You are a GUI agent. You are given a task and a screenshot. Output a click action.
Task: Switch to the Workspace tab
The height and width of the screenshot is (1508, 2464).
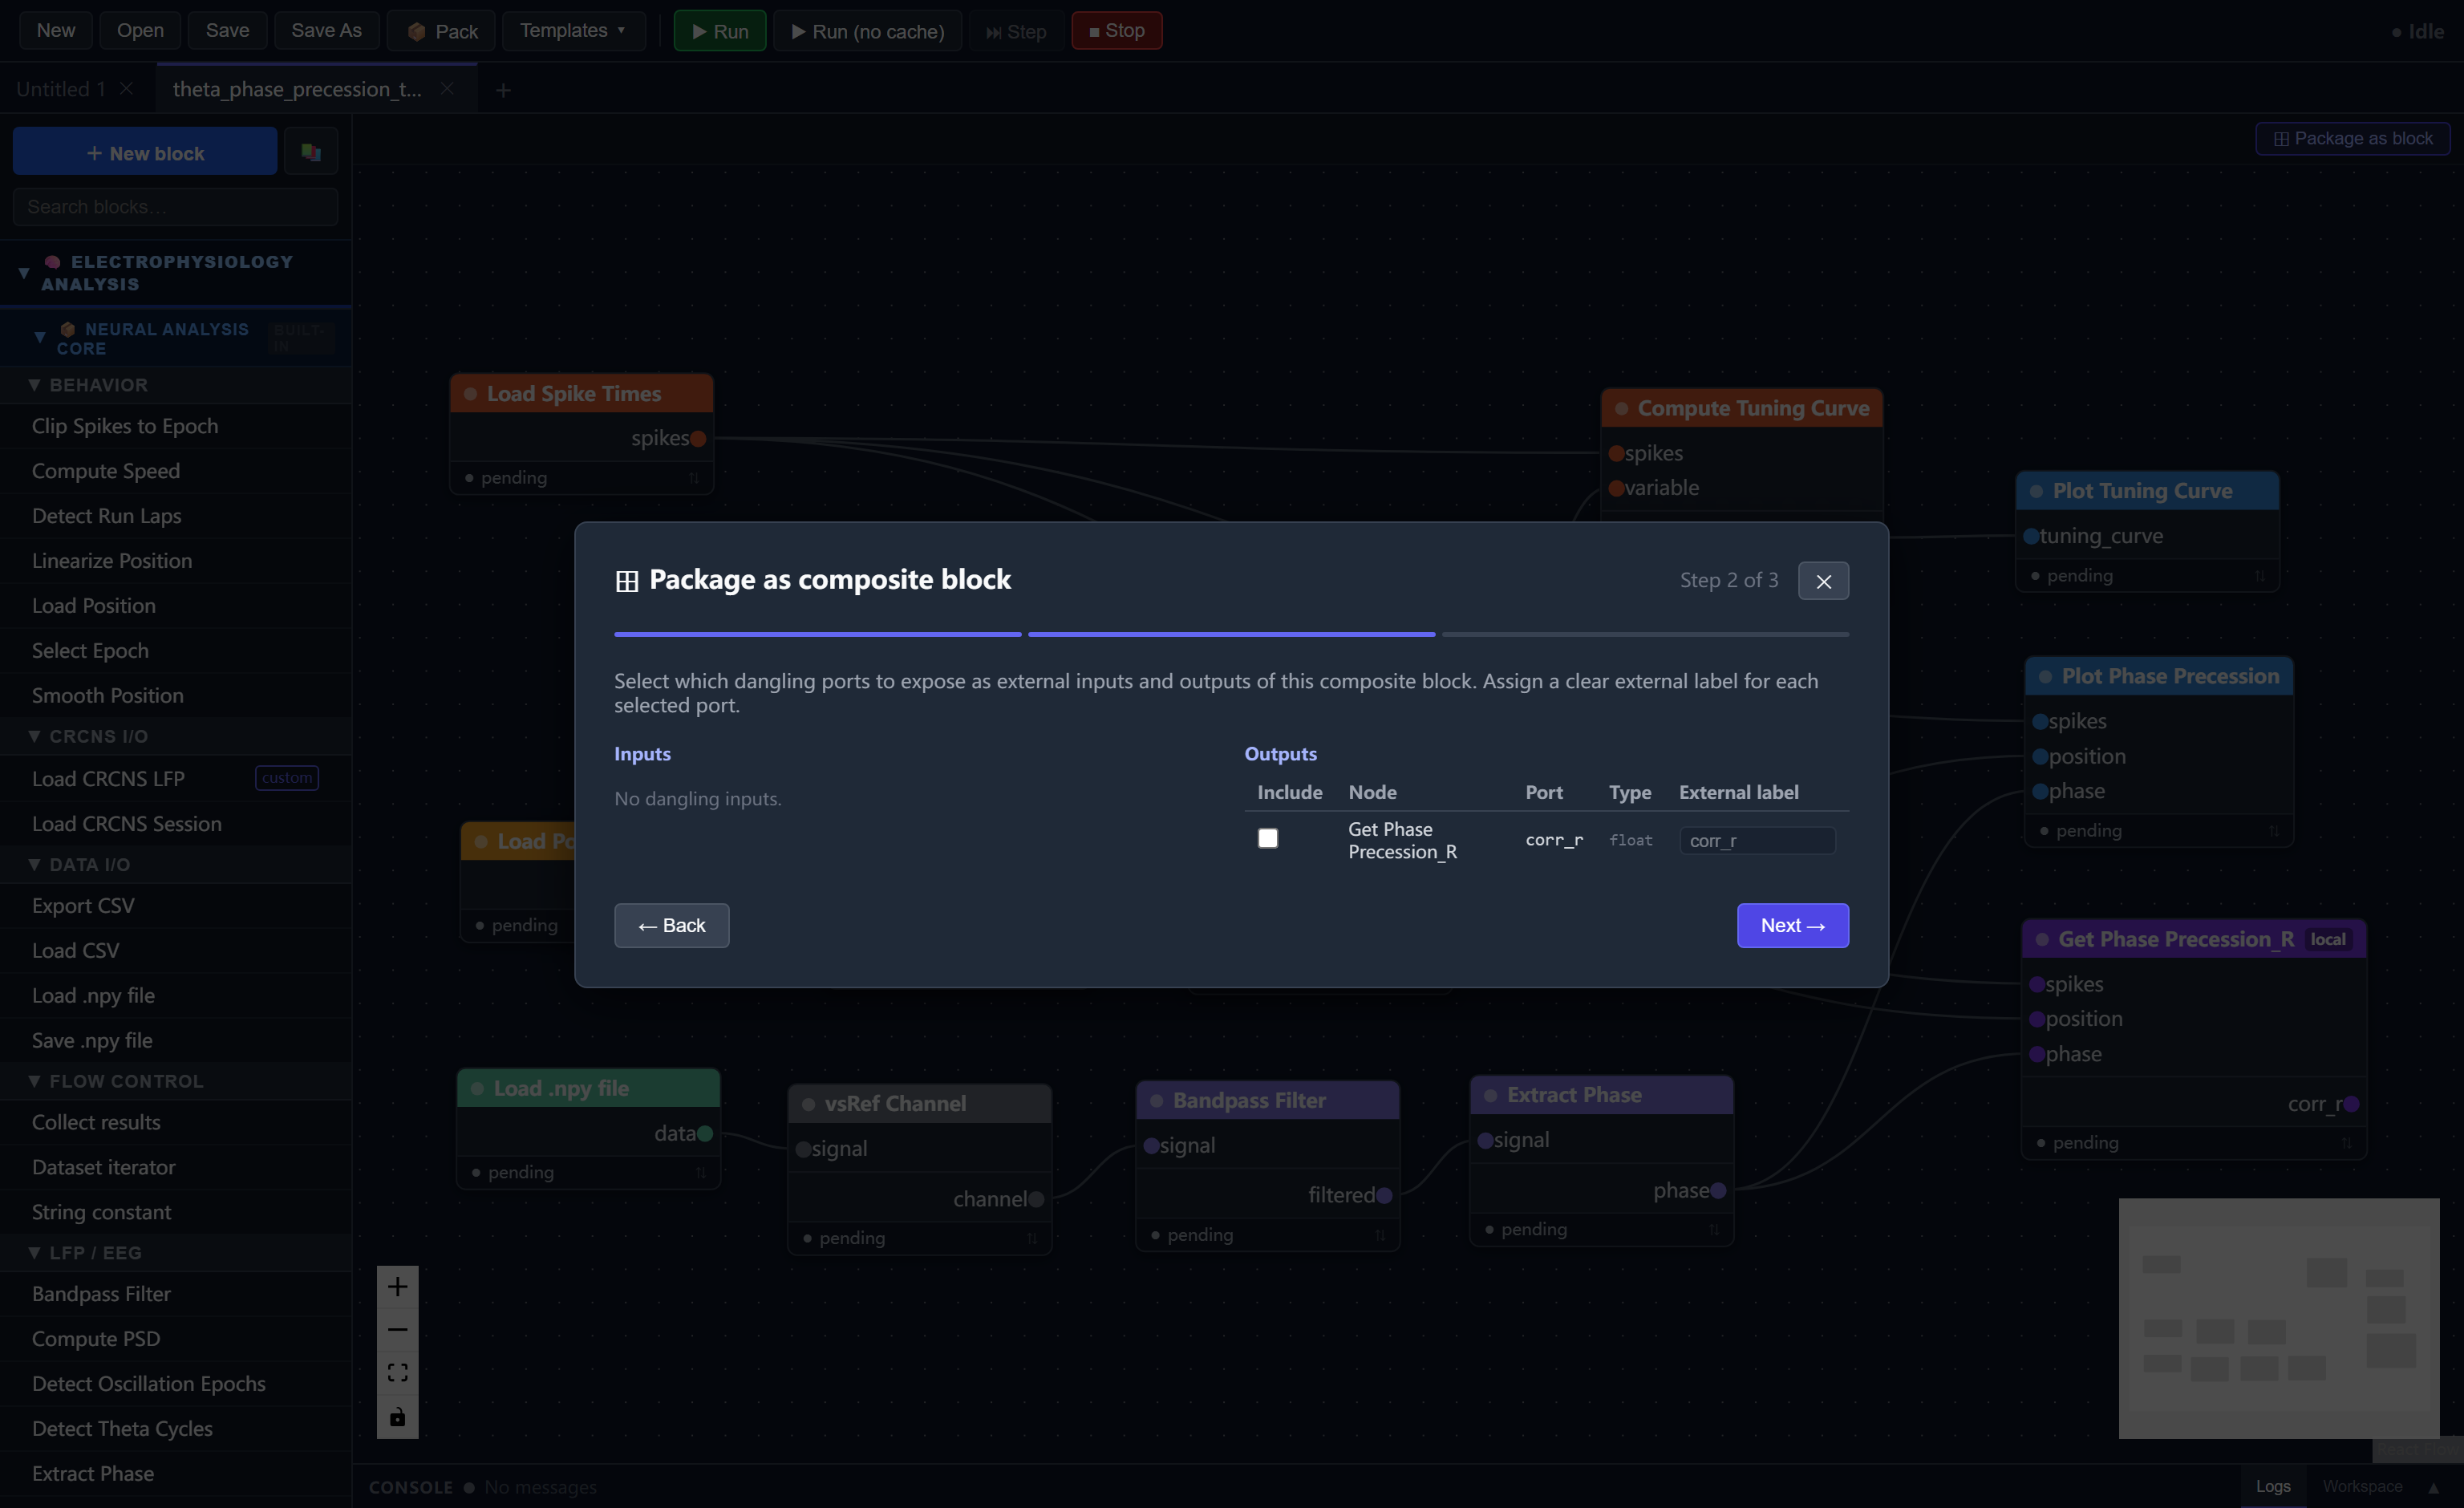2362,1487
